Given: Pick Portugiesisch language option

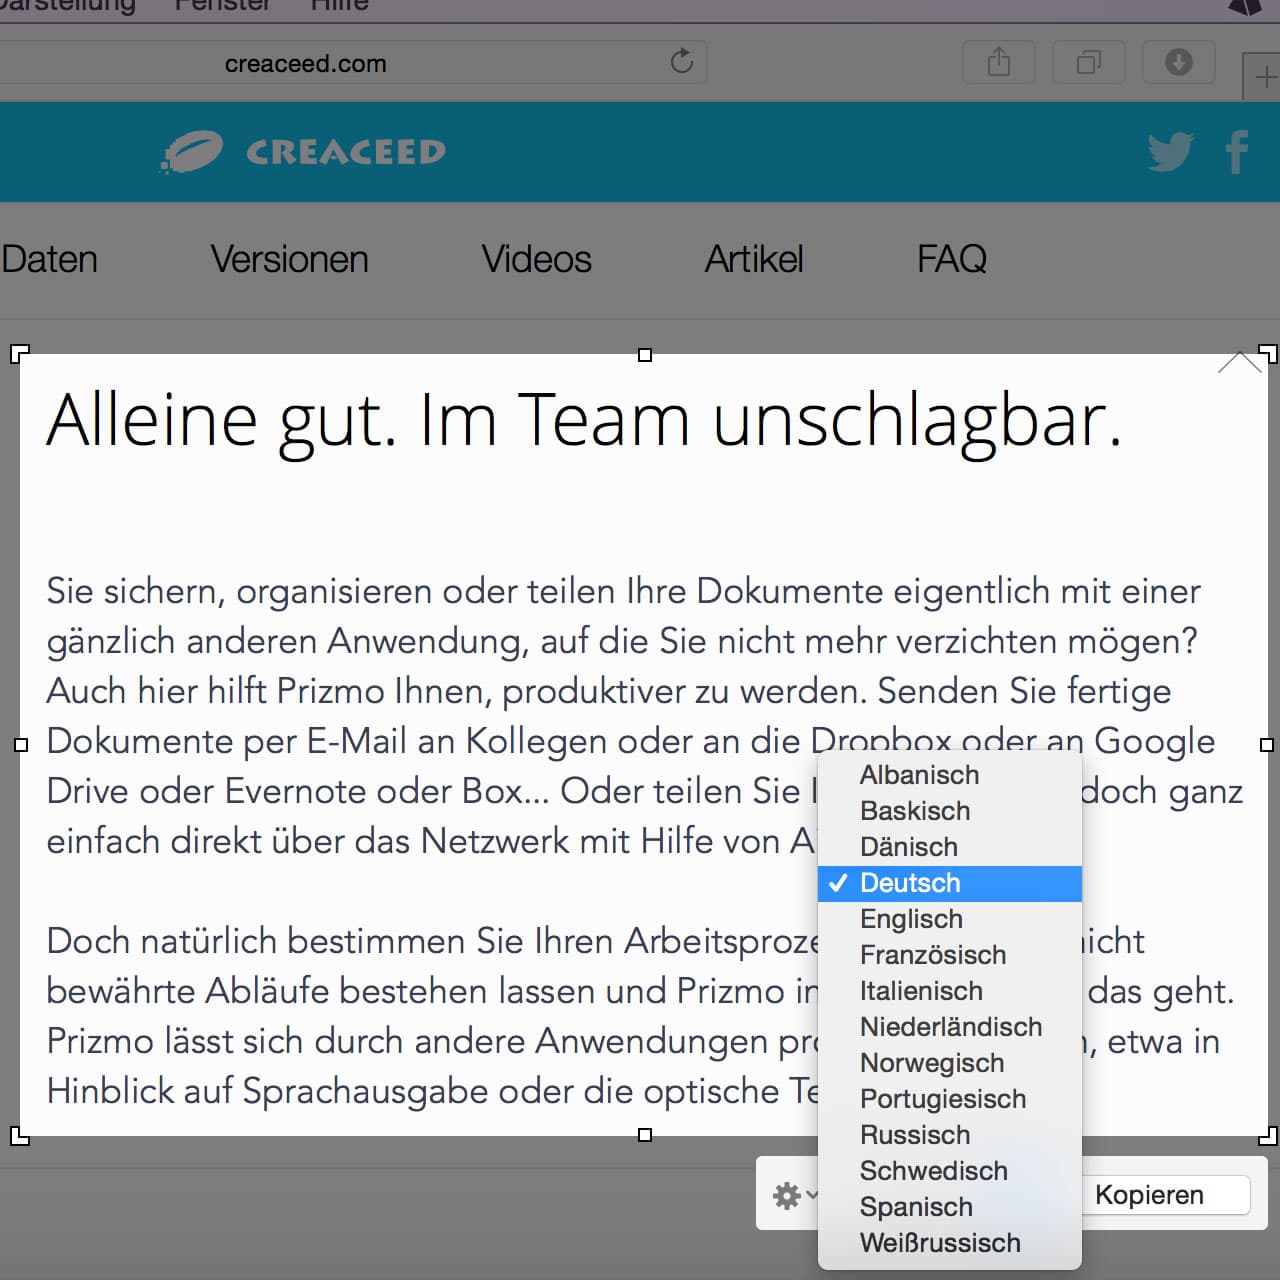Looking at the screenshot, I should click(950, 1099).
